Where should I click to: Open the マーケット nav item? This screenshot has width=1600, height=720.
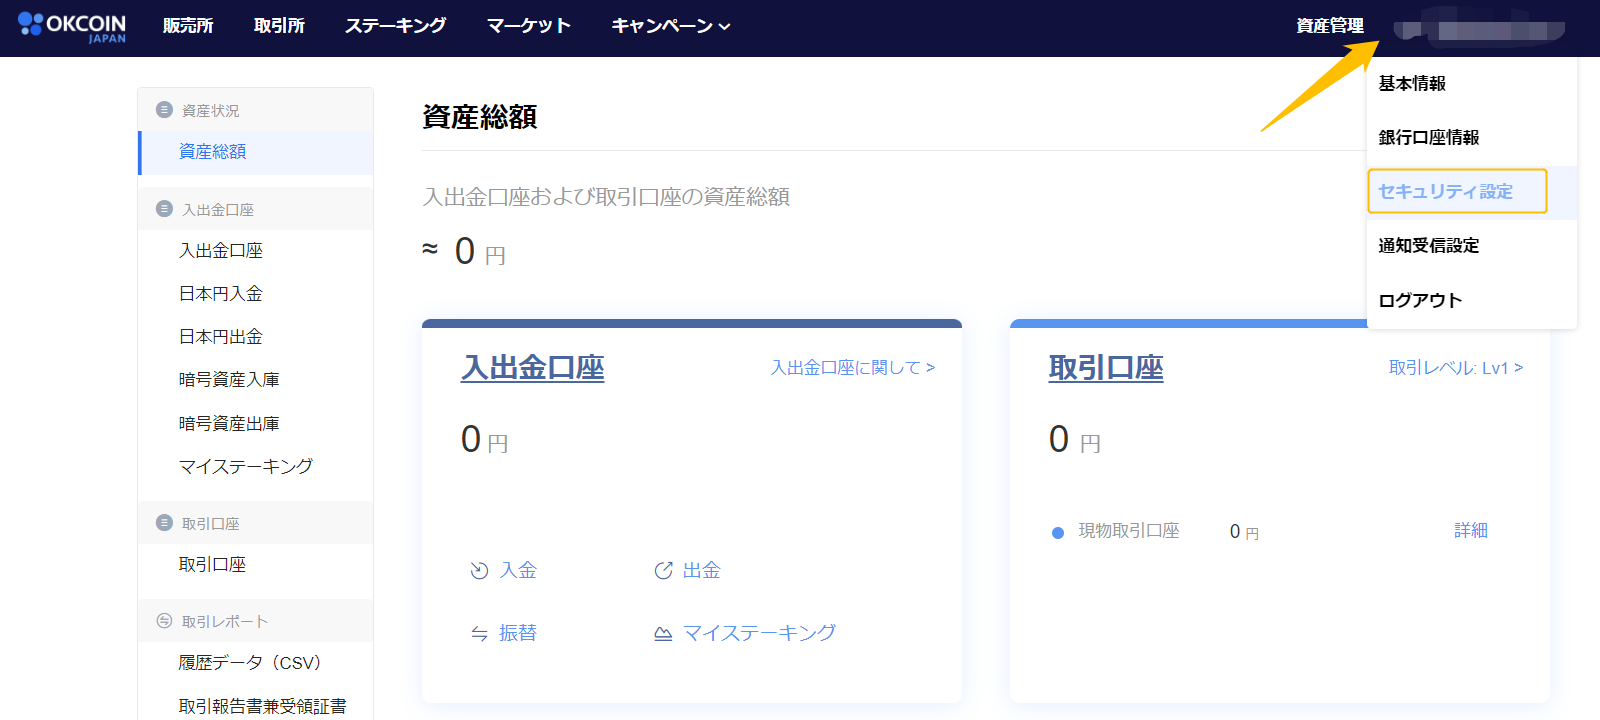click(x=528, y=26)
